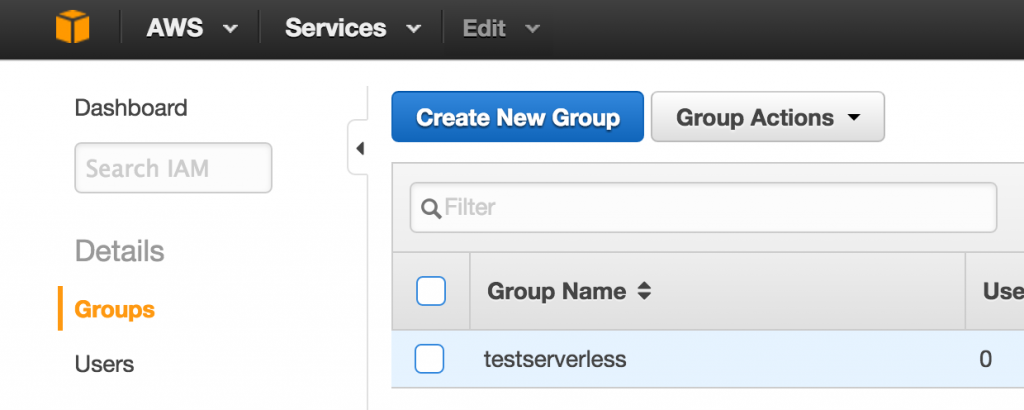This screenshot has height=410, width=1024.
Task: Tick the select-all checkbox in table header
Action: (431, 291)
